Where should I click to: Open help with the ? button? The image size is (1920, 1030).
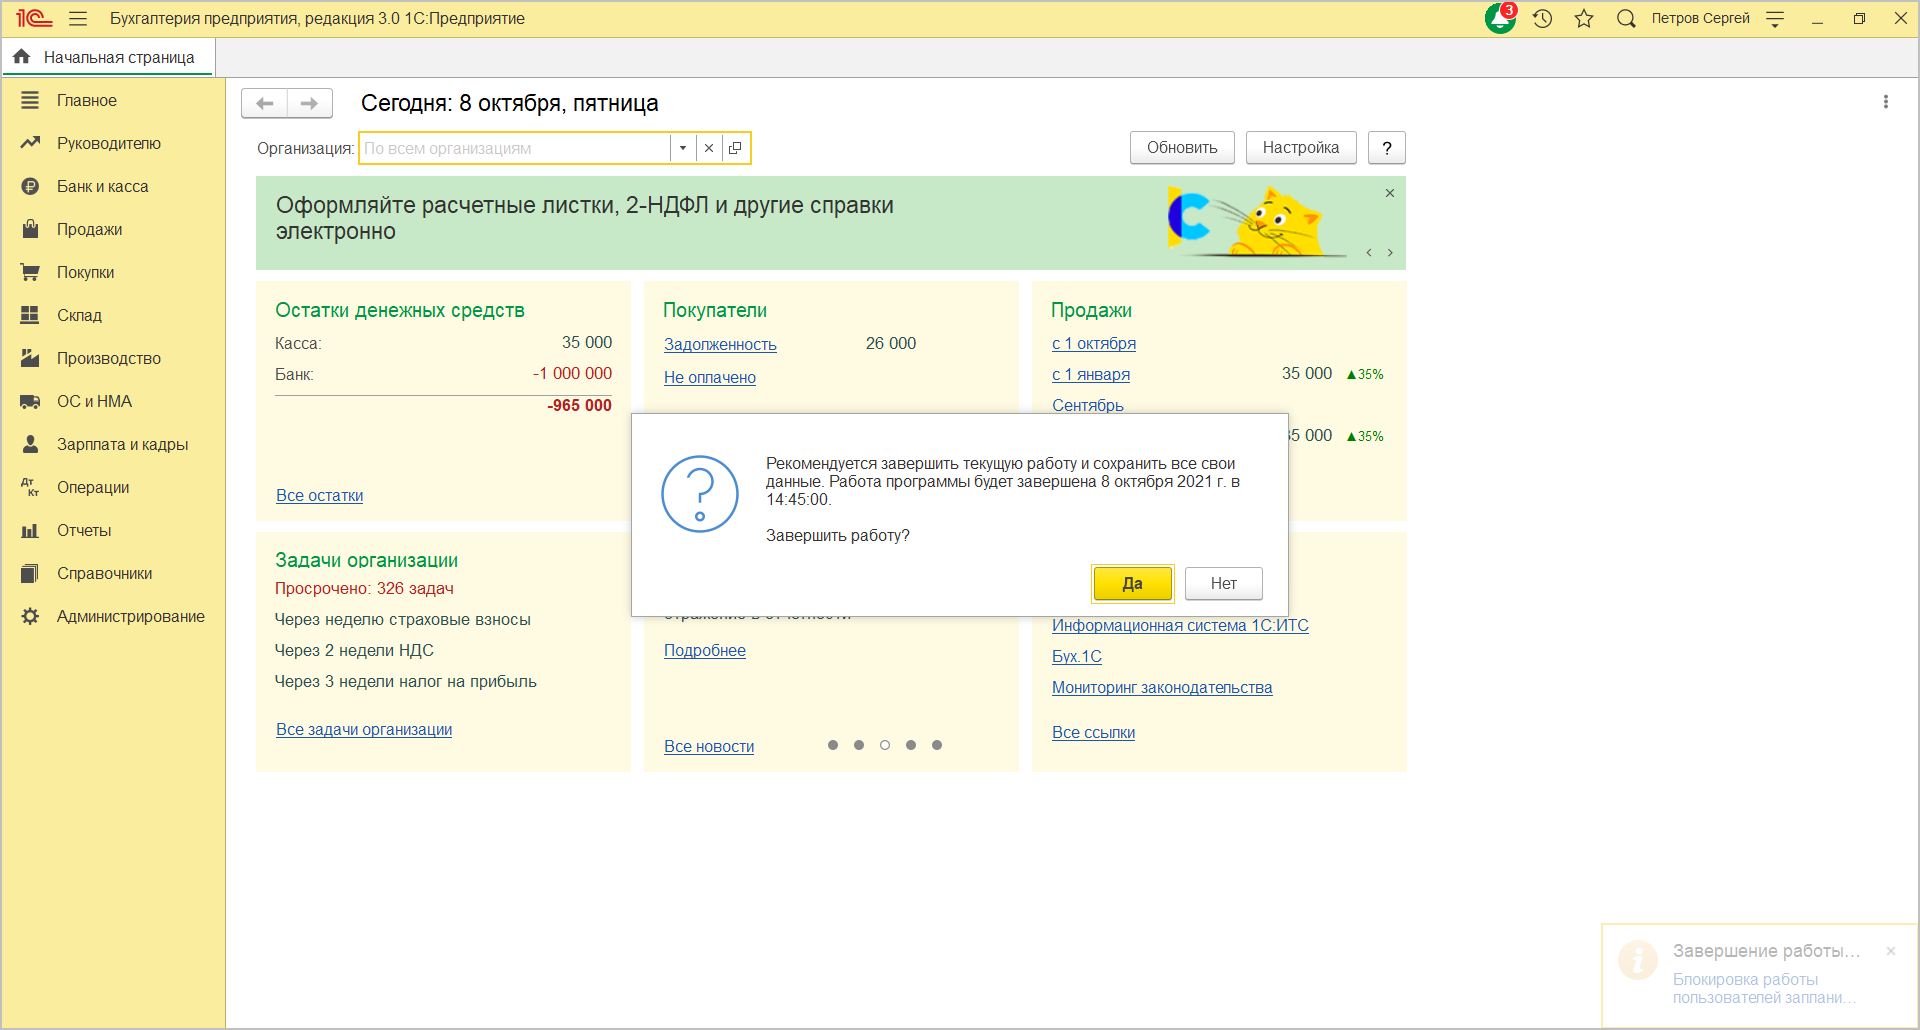tap(1387, 148)
